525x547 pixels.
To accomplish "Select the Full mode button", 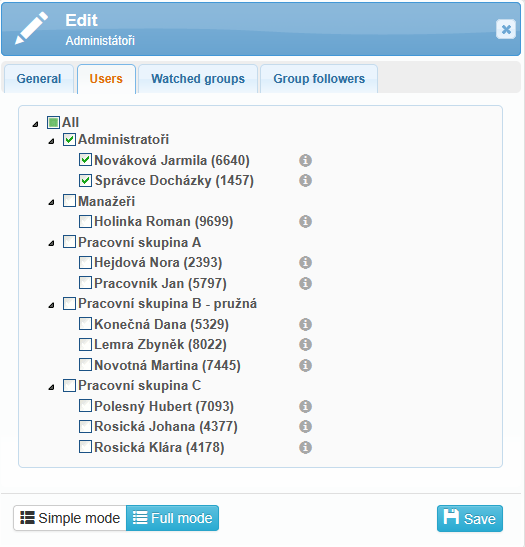I will click(172, 518).
